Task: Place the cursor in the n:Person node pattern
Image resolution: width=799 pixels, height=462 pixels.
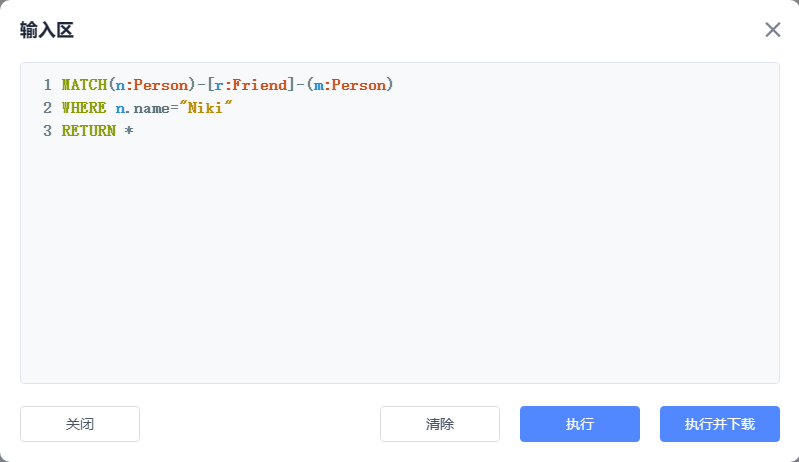Action: 150,85
